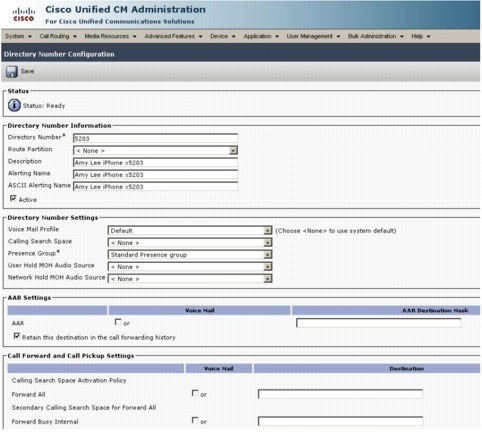482x432 pixels.
Task: Click the Calling Search Space Activation Policy label
Action: tap(69, 380)
